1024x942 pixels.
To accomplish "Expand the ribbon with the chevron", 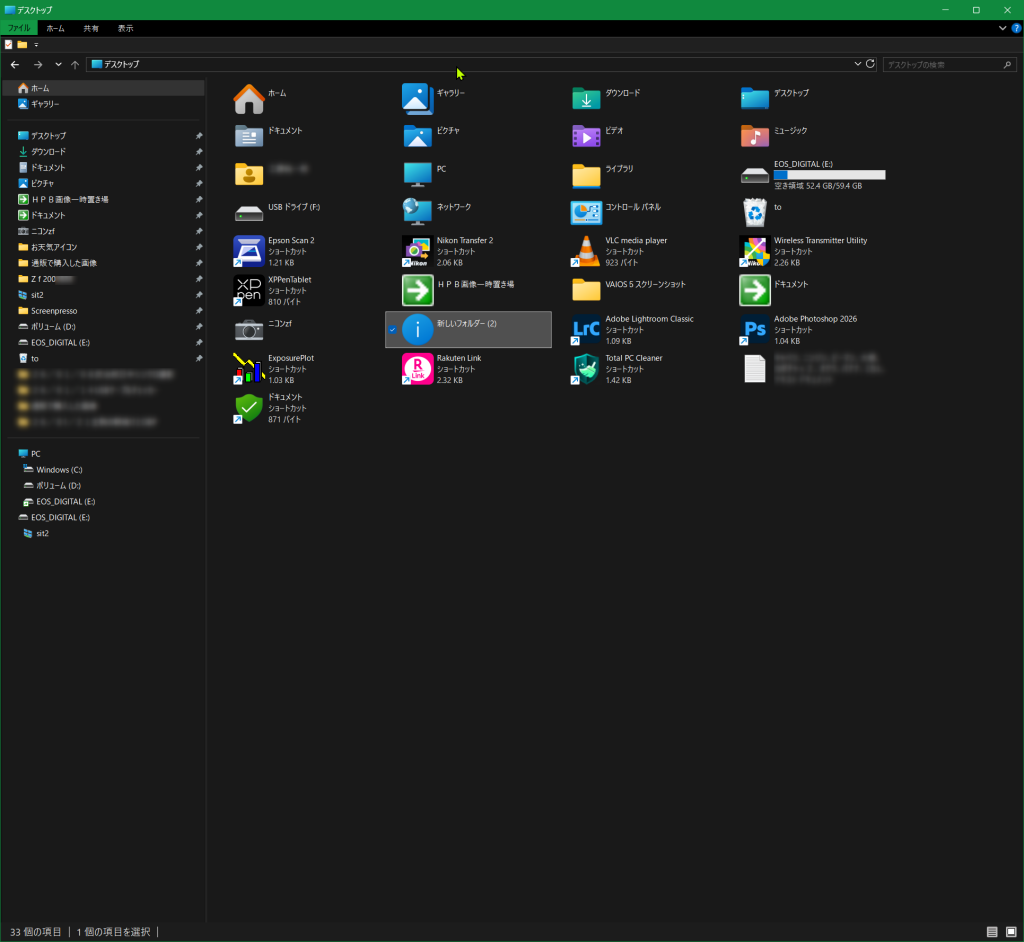I will [x=1002, y=29].
